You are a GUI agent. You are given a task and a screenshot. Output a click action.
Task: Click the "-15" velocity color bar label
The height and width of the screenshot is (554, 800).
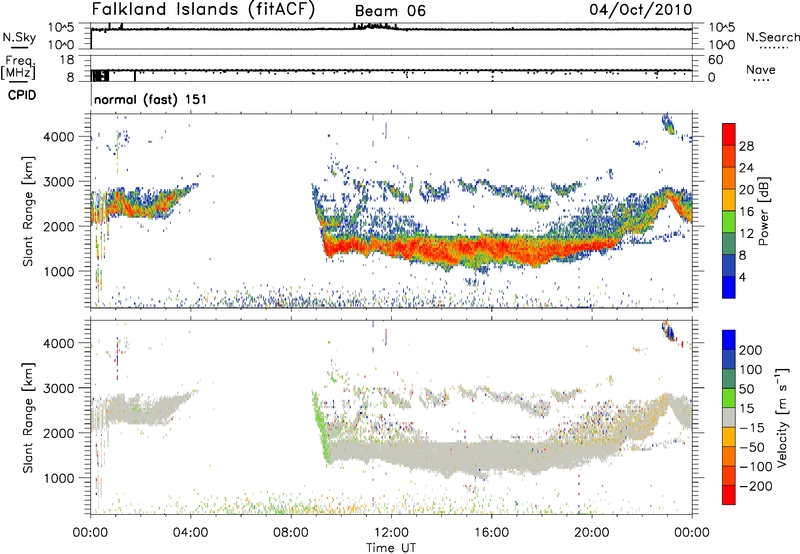[752, 428]
